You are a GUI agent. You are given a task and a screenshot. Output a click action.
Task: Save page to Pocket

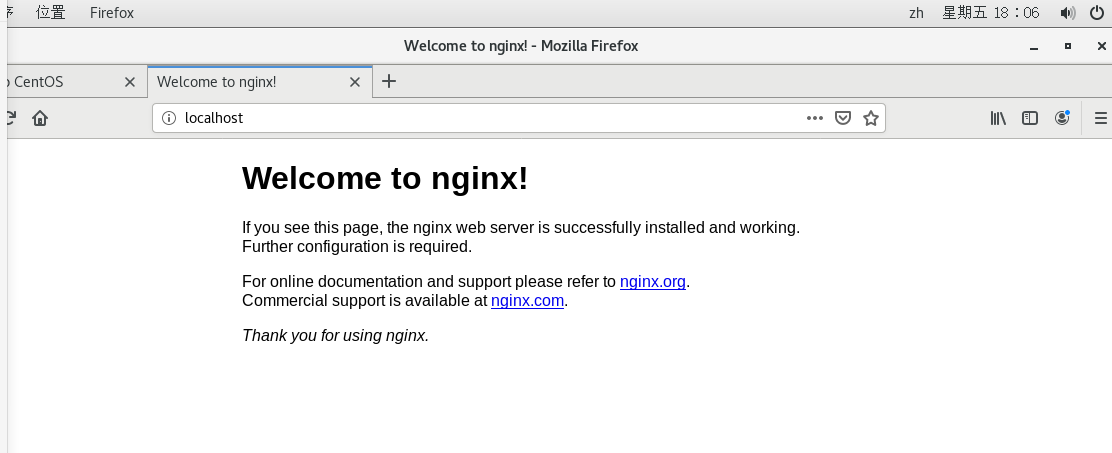point(843,118)
